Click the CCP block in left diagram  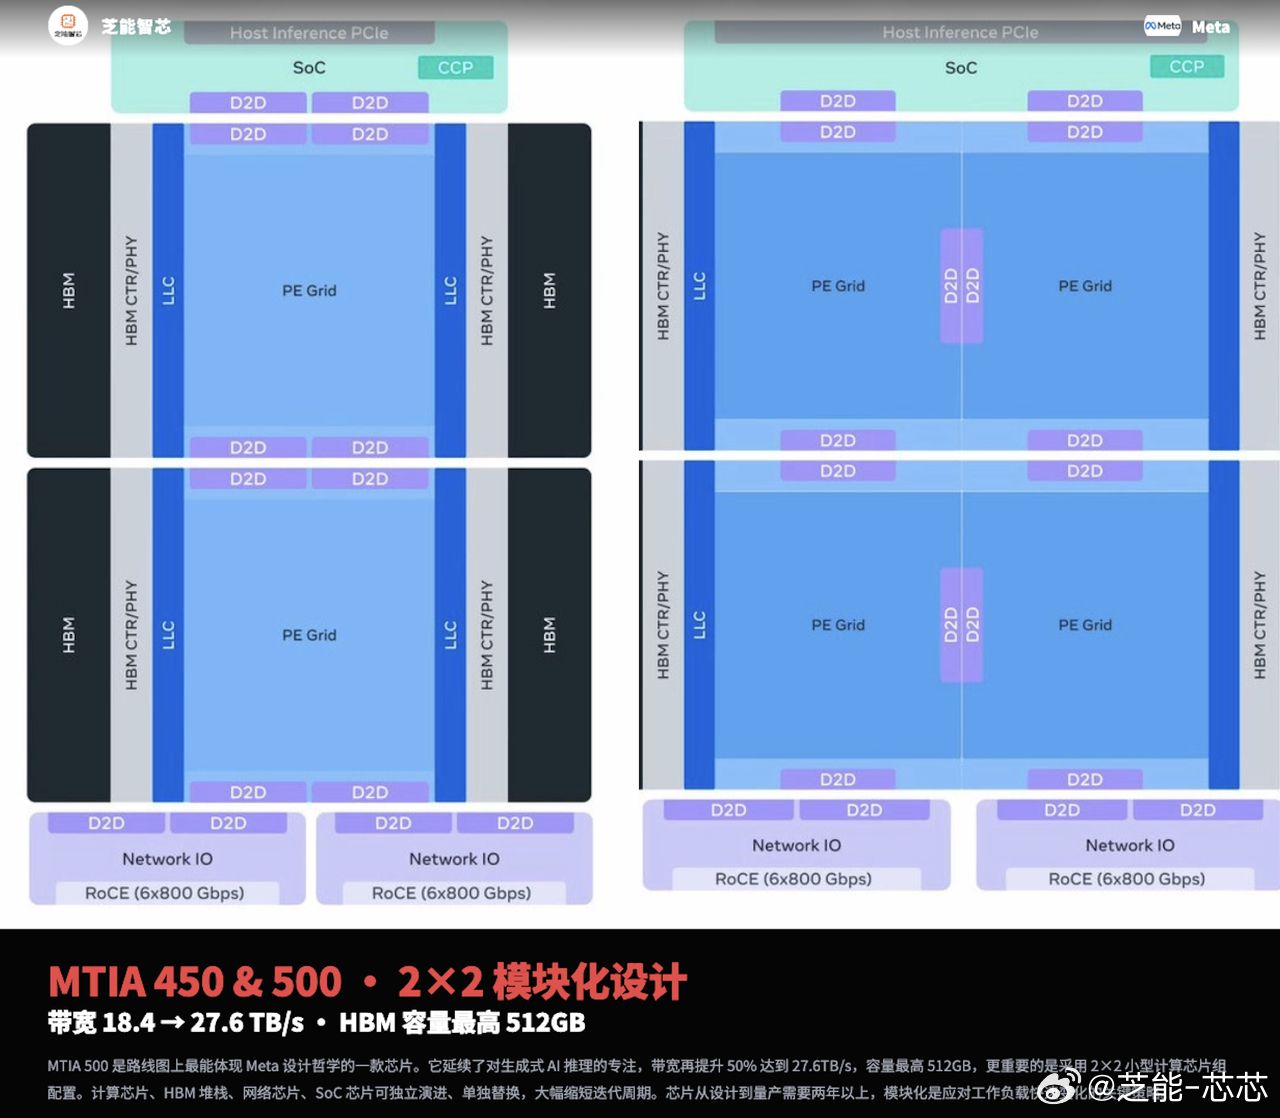tap(455, 68)
